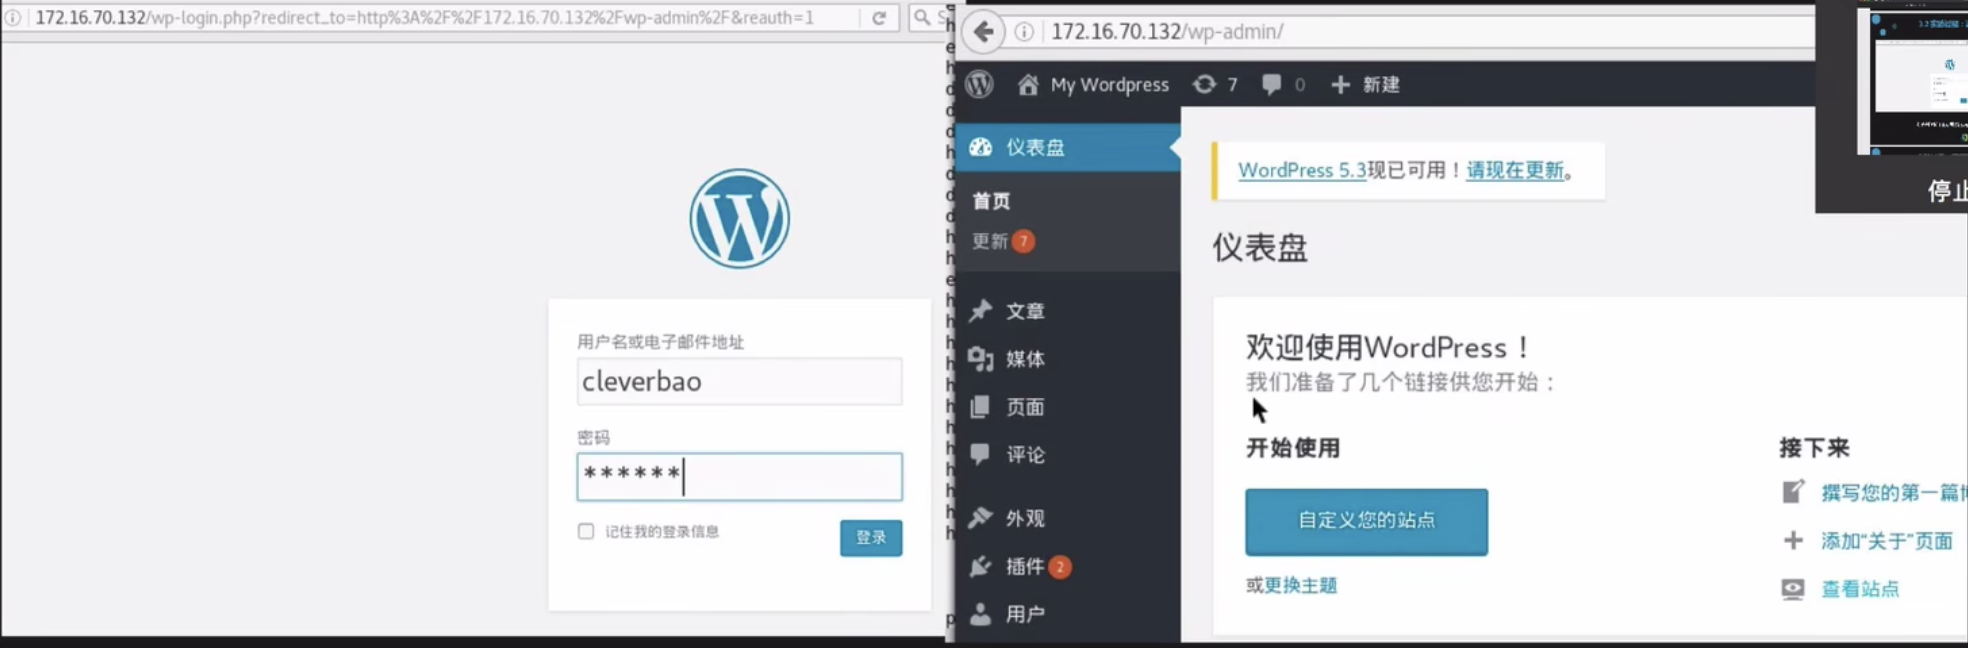1968x648 pixels.
Task: Click the 添加“关于”页面 link
Action: pos(1887,541)
